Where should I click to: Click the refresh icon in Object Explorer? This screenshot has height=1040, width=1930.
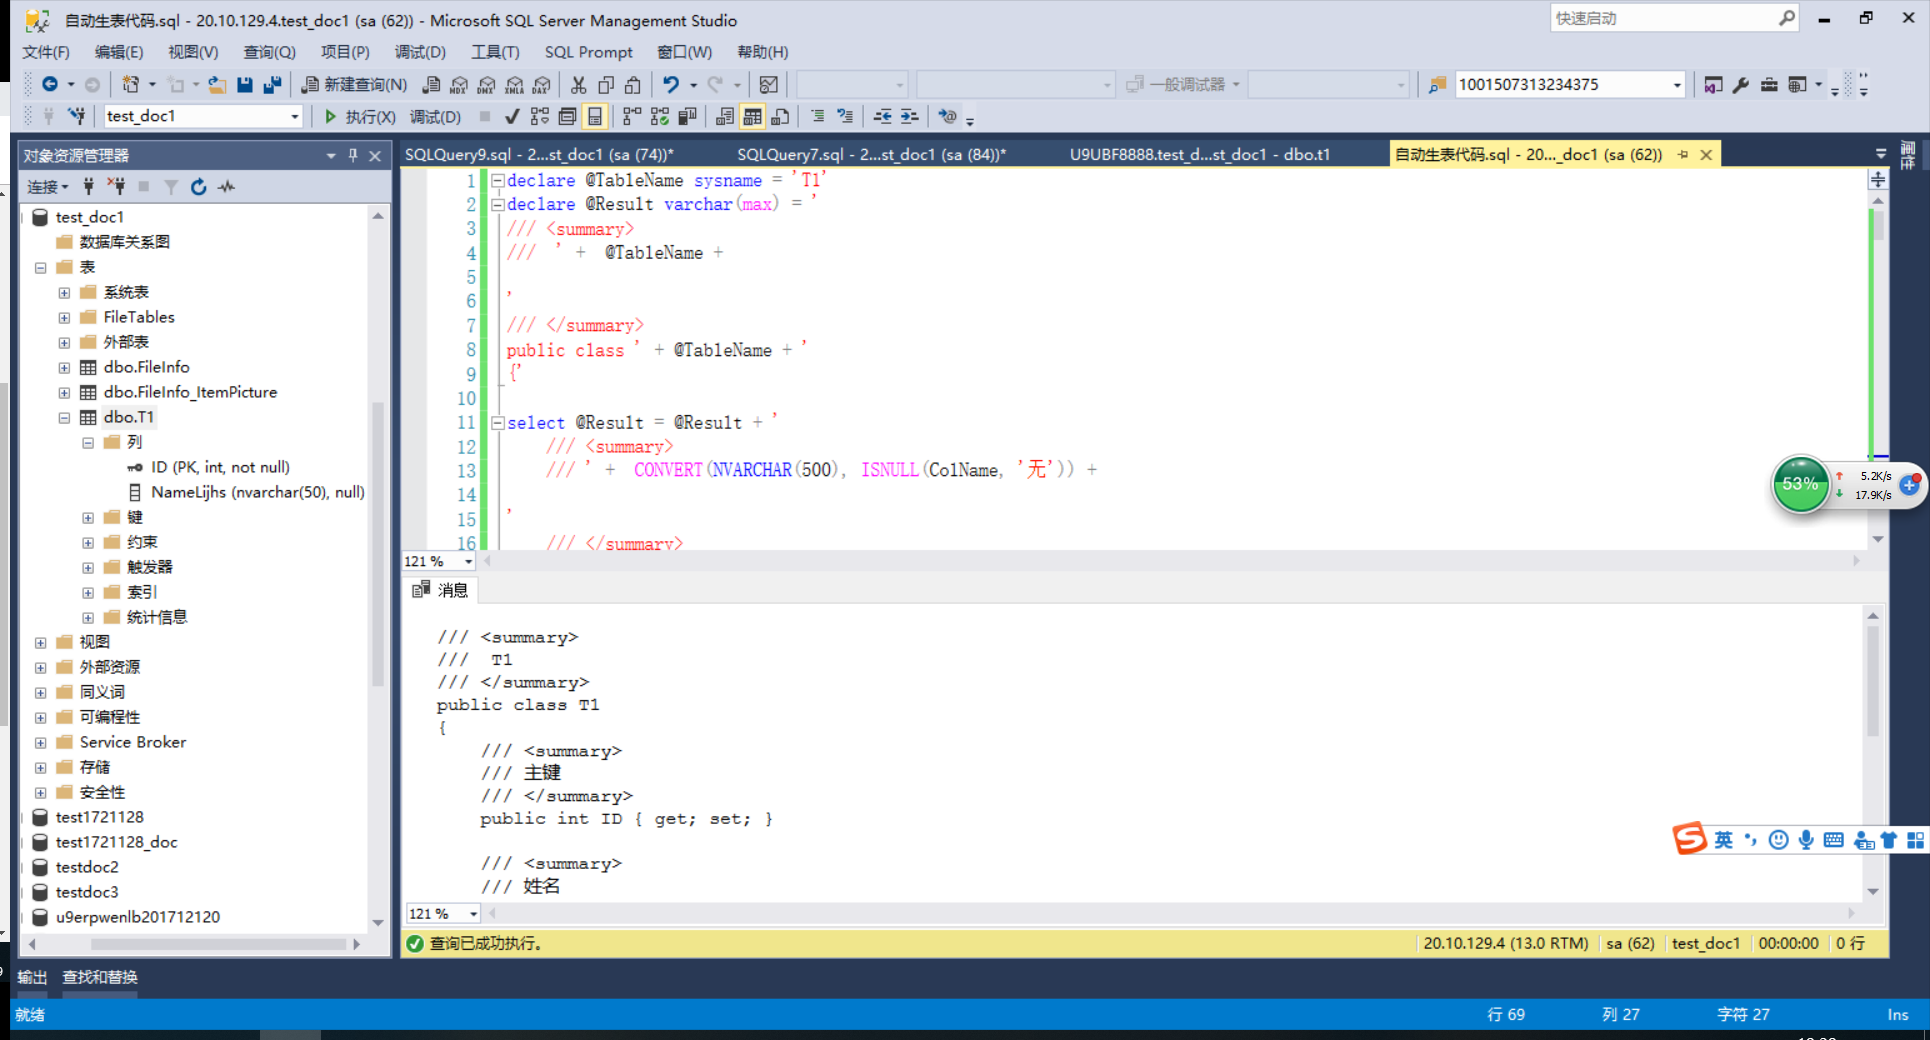[198, 186]
